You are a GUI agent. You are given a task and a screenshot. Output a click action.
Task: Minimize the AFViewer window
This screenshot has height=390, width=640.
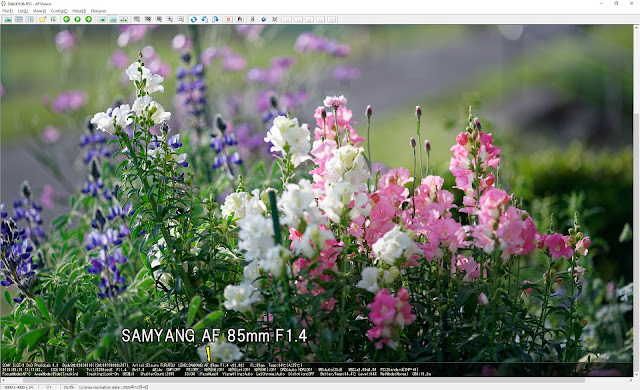point(602,3)
